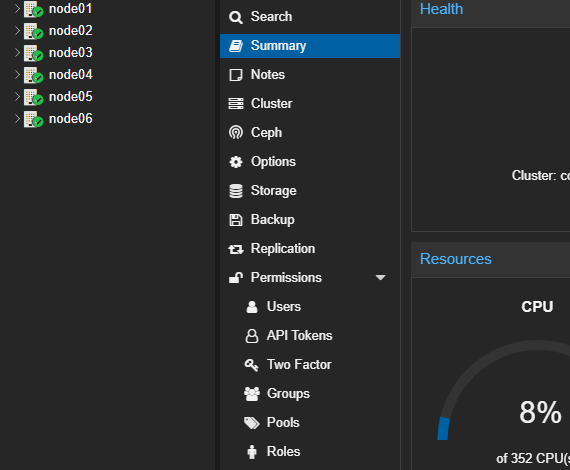
Task: Click the 'of 352 CPU(s)' text
Action: point(533,459)
